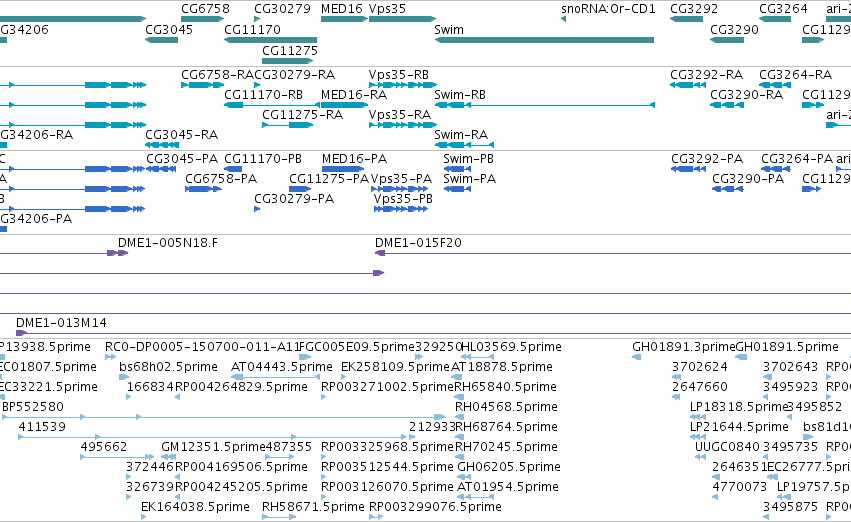Click the BP552580 EST label
The height and width of the screenshot is (522, 851).
point(33,406)
